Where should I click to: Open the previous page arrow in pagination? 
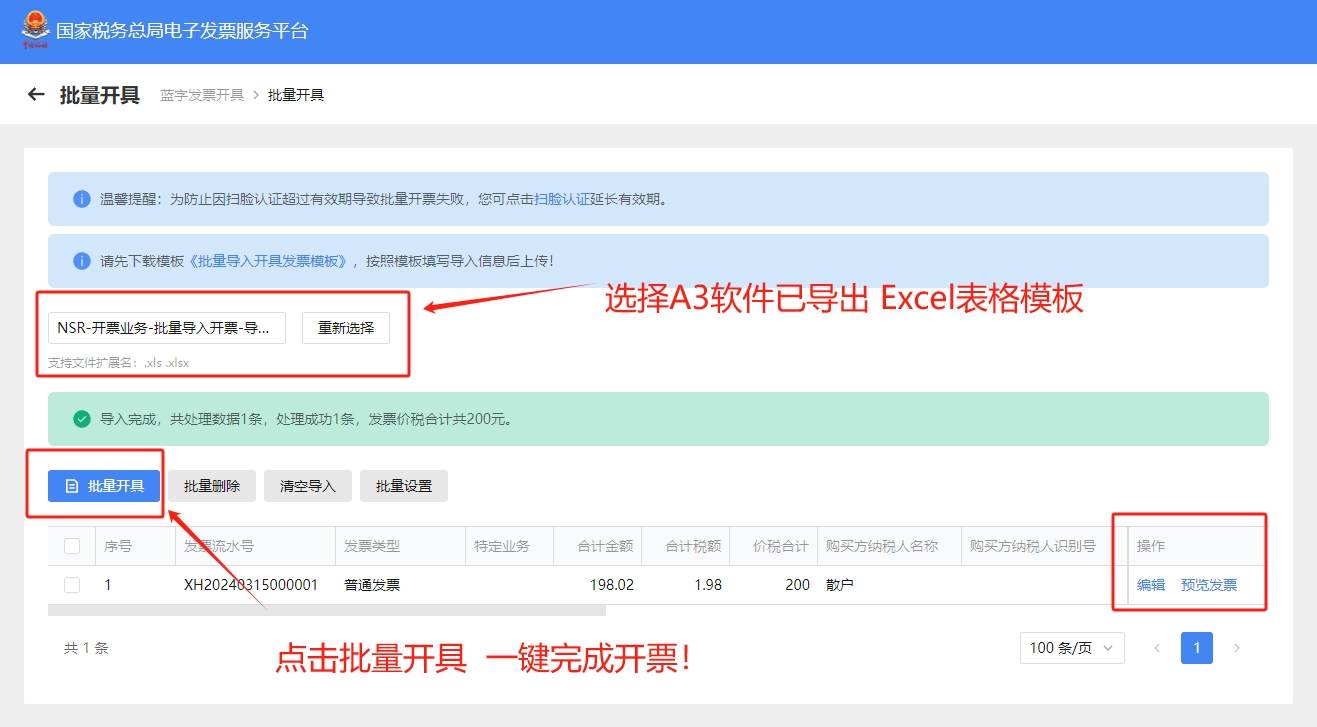tap(1157, 648)
